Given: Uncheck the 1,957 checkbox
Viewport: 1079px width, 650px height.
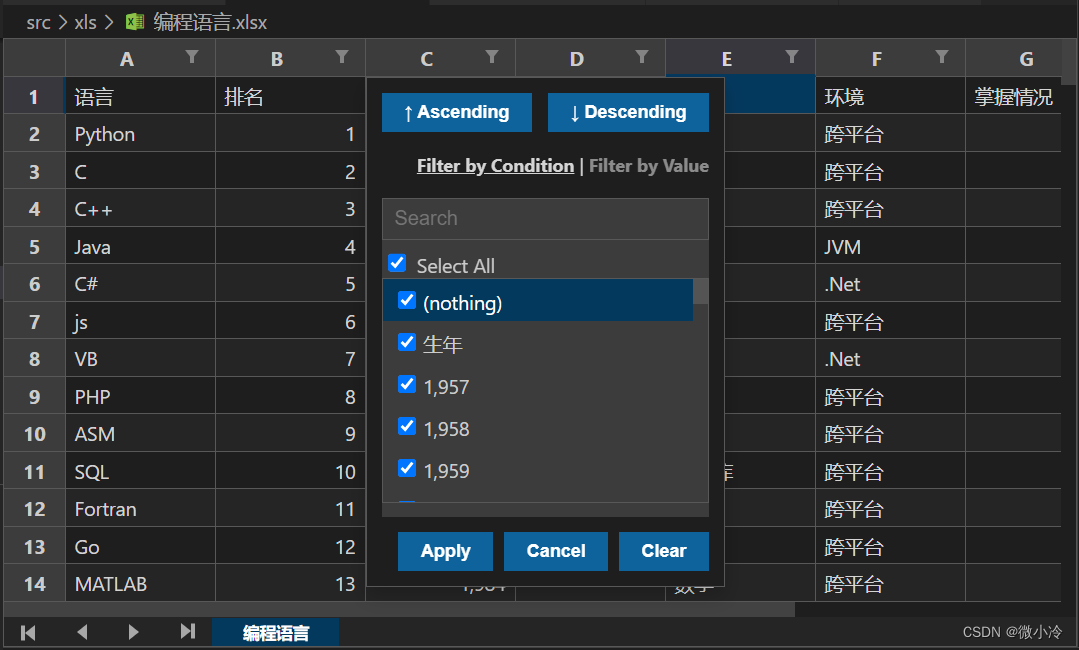Looking at the screenshot, I should (407, 384).
